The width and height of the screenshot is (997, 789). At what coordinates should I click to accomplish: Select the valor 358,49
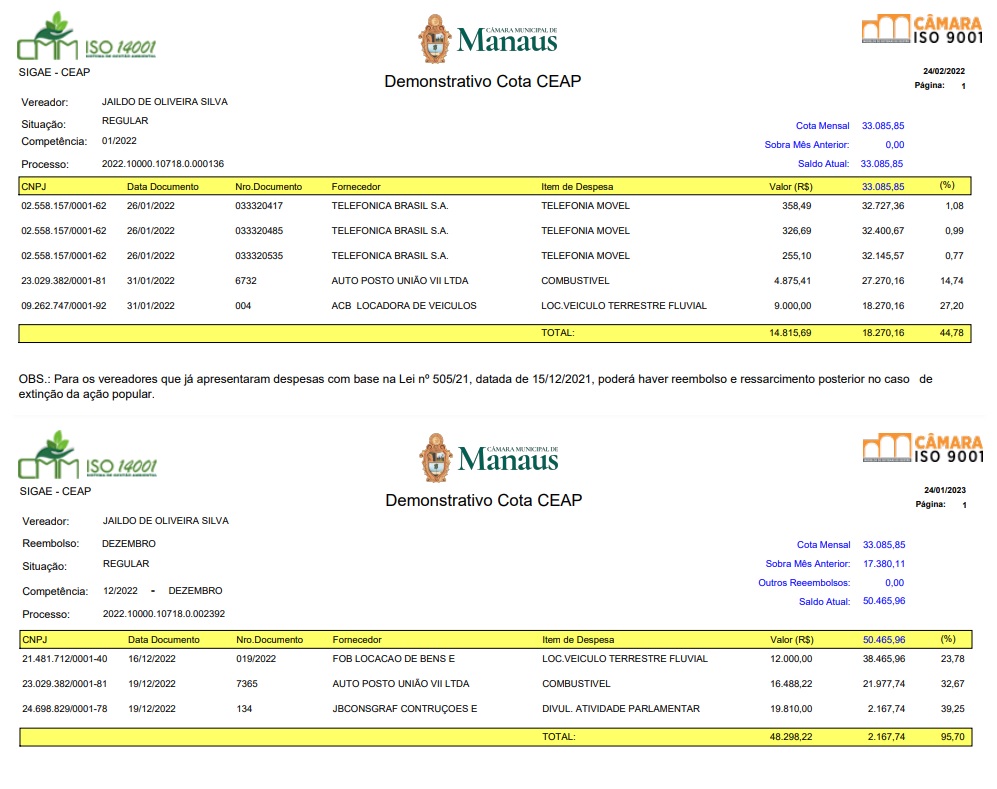[797, 206]
